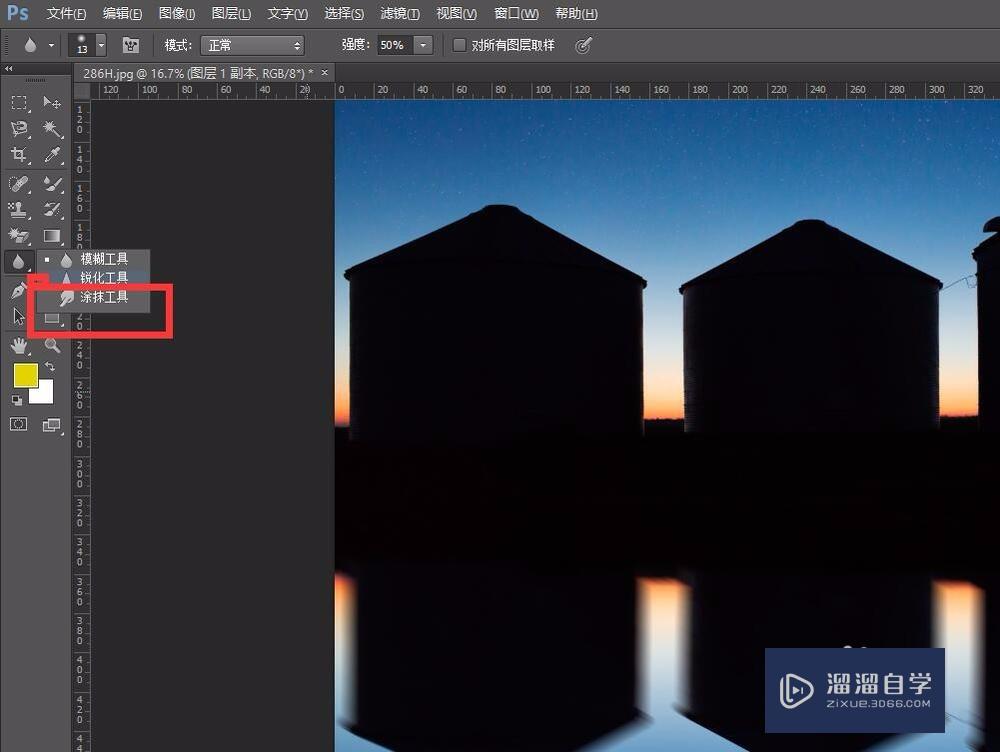Screen dimensions: 1000x752
Task: Reset to default black and white colors
Action: pyautogui.click(x=17, y=401)
